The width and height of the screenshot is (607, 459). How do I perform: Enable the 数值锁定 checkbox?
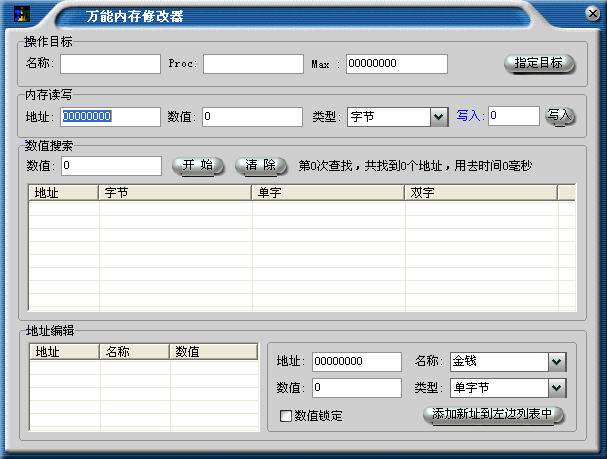click(286, 415)
